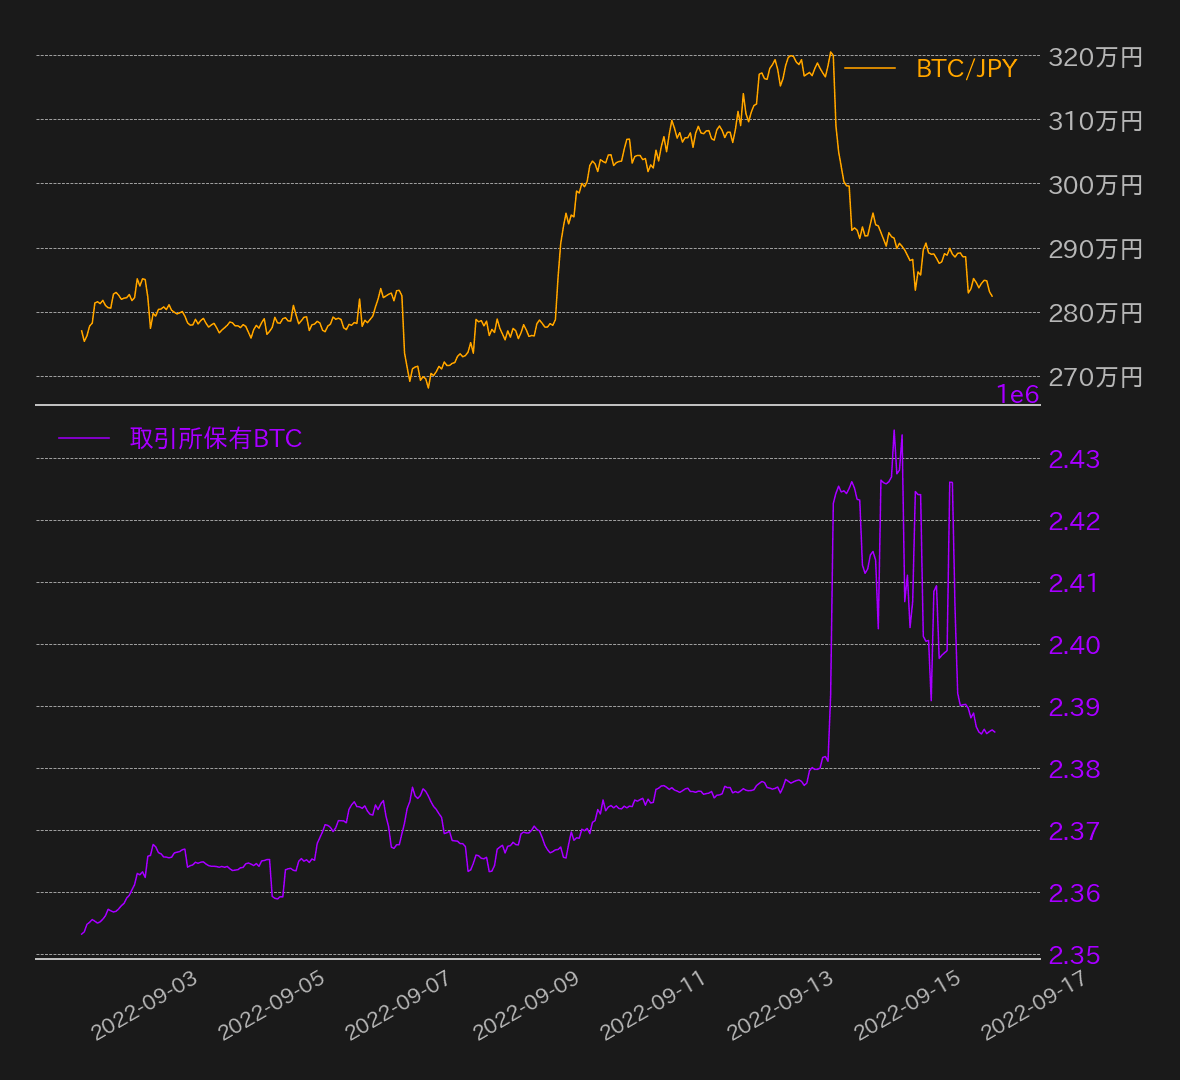Click the 2022-09-17 date label
Viewport: 1180px width, 1080px height.
1035,1005
